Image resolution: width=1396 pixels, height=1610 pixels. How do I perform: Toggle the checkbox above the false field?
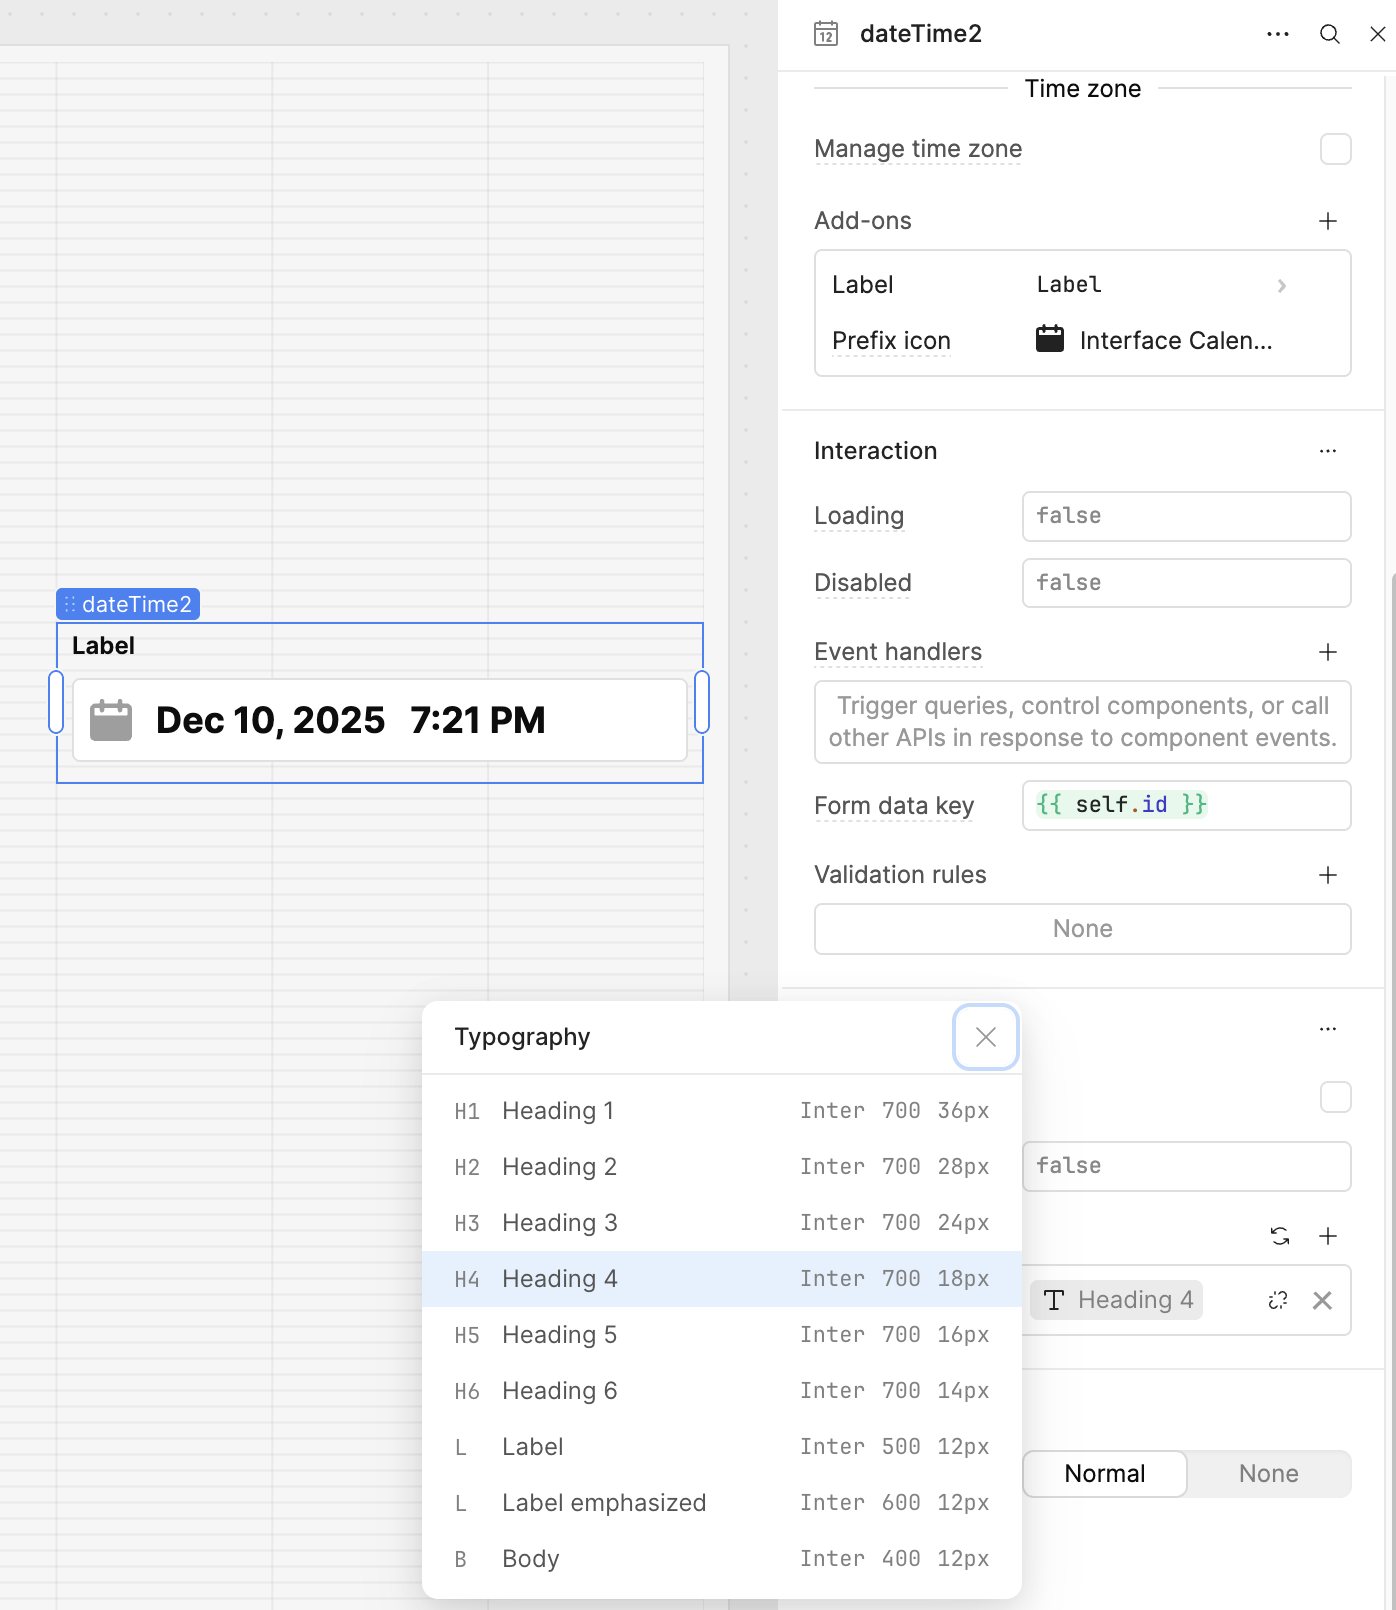point(1335,1097)
